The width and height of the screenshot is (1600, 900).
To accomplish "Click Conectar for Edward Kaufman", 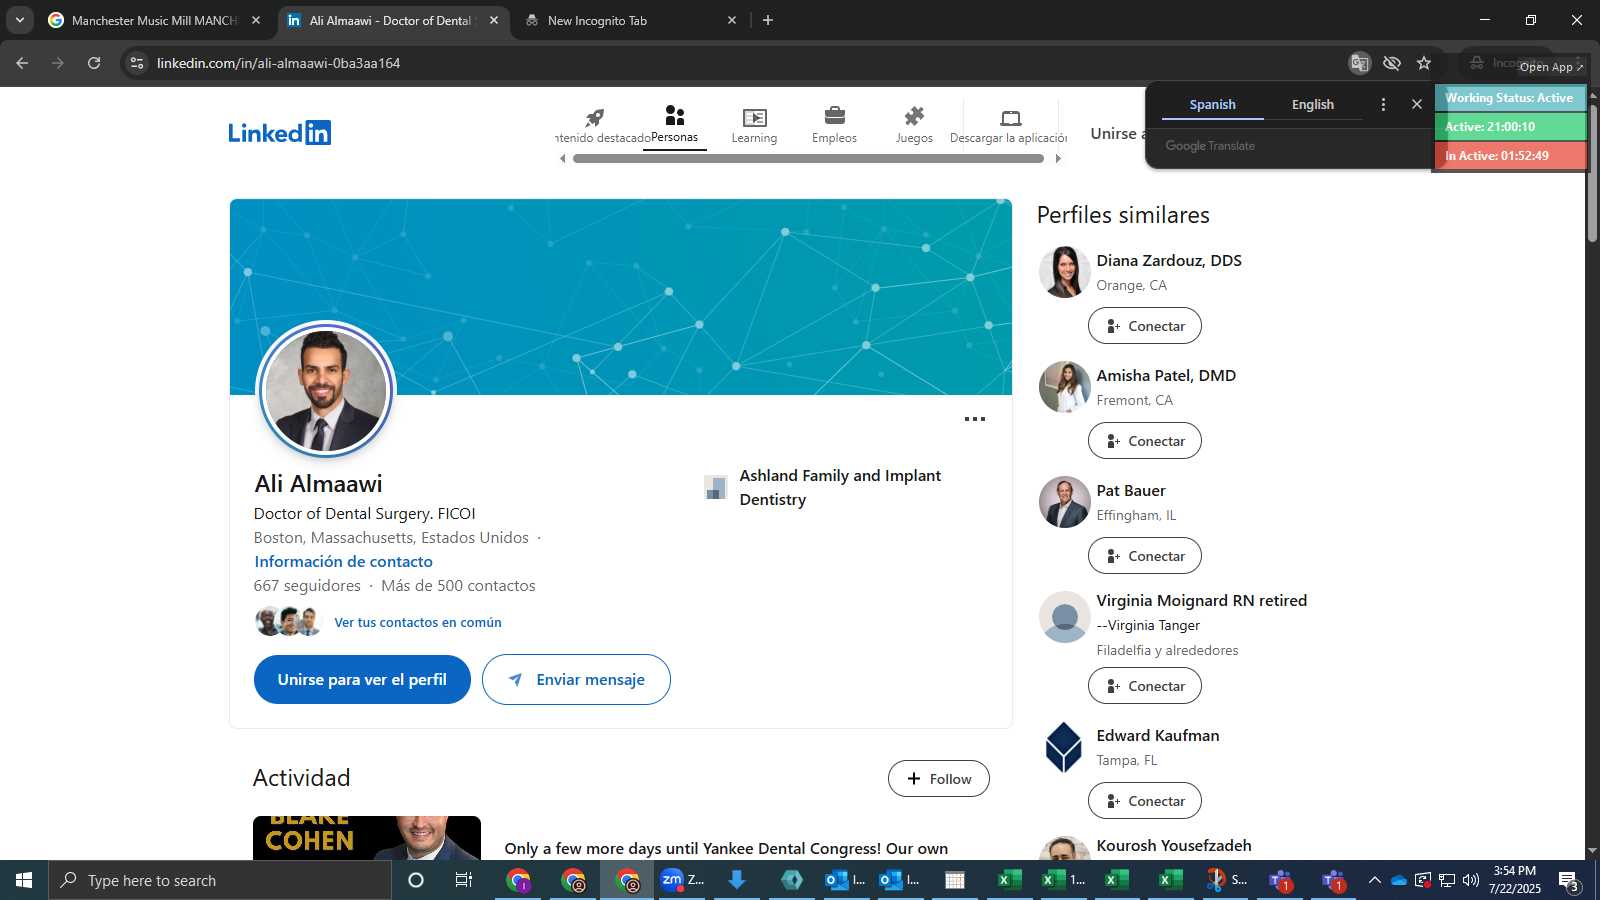I will (1145, 801).
